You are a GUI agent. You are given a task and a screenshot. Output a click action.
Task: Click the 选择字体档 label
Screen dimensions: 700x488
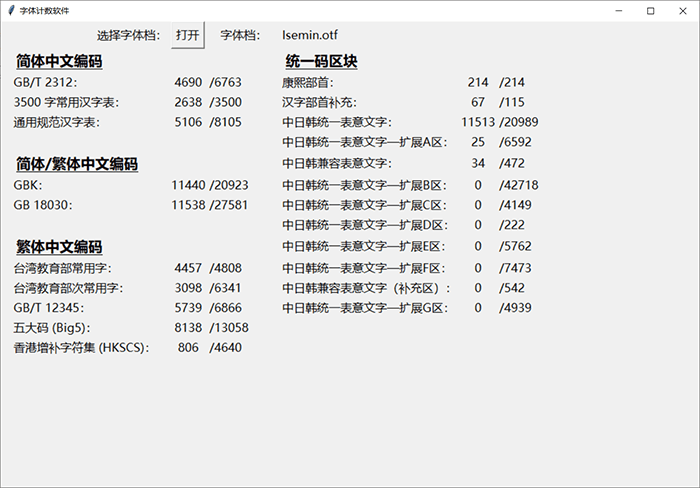pos(128,35)
